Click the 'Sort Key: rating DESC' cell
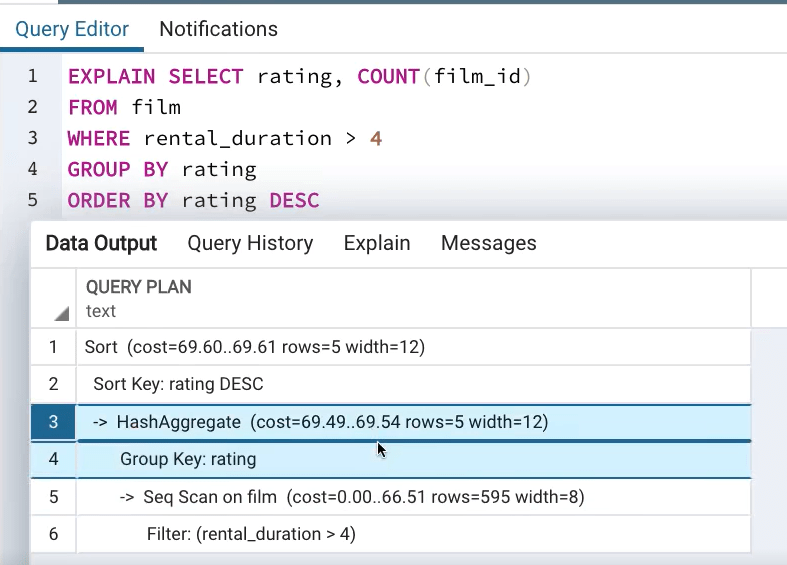The width and height of the screenshot is (787, 565). coord(414,384)
